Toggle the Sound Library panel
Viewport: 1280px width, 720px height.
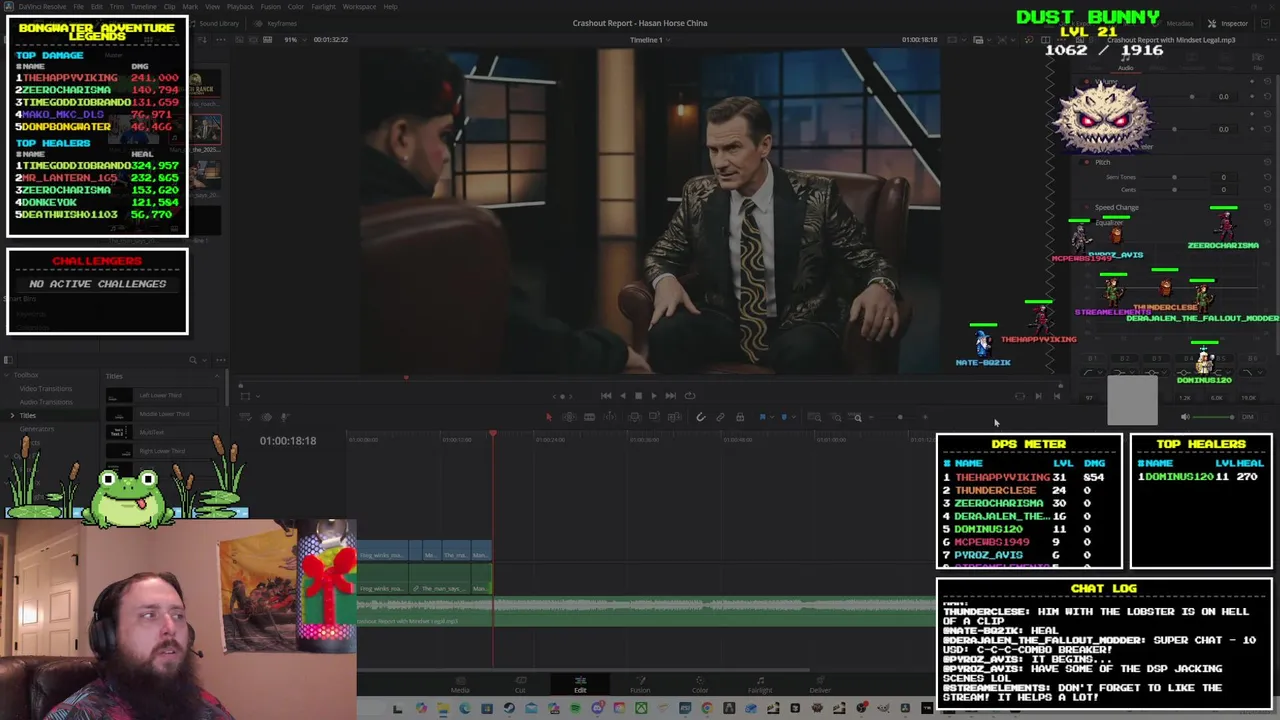(x=215, y=23)
